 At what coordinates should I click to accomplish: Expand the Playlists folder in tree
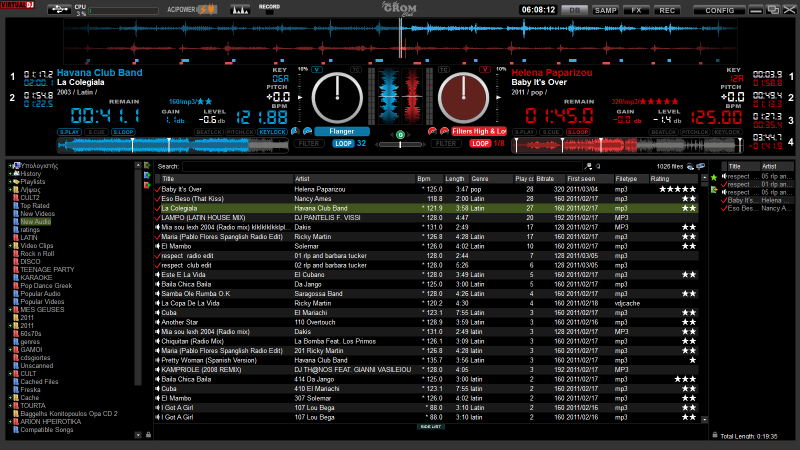(10, 182)
